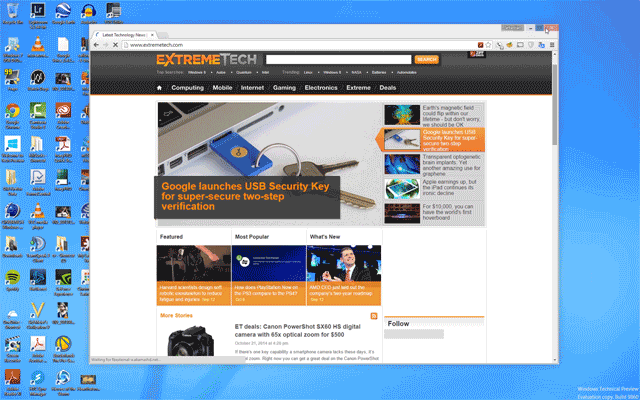Open the Gaming navigation menu
The width and height of the screenshot is (640, 400).
284,88
